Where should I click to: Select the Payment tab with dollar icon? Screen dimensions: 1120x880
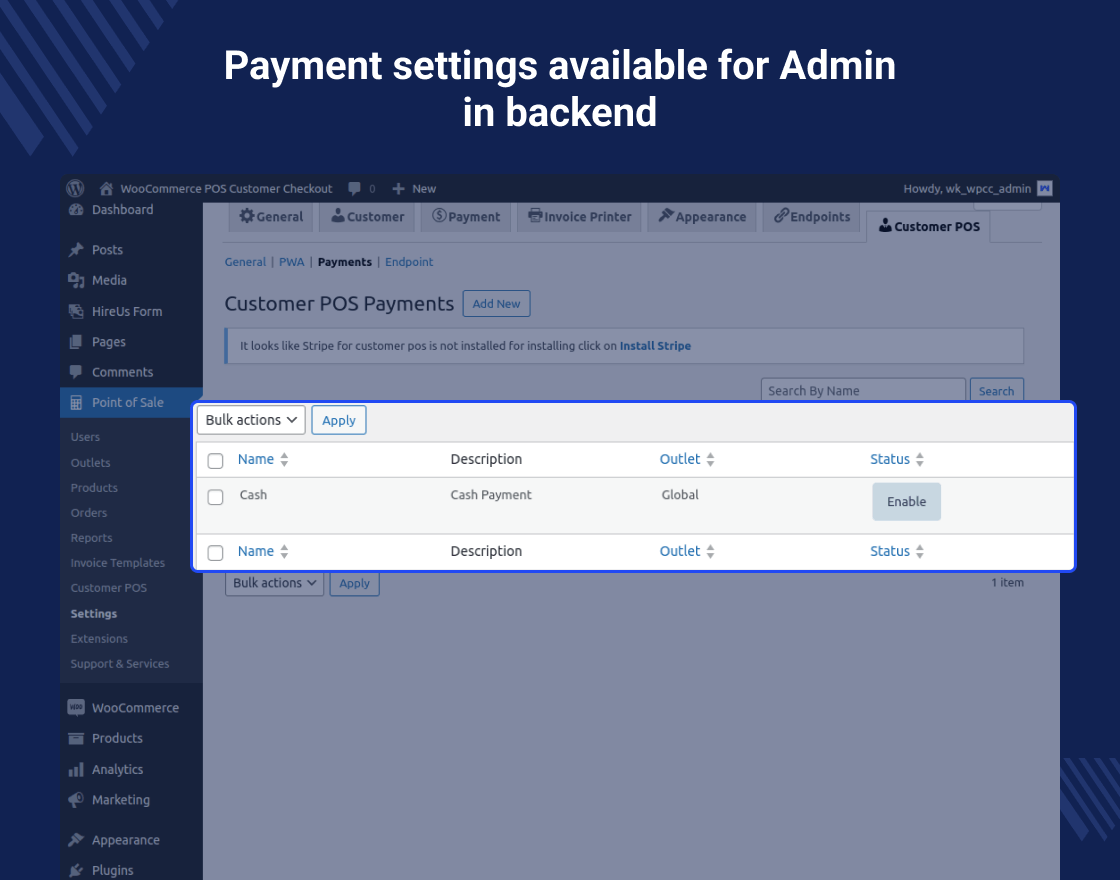pyautogui.click(x=465, y=216)
